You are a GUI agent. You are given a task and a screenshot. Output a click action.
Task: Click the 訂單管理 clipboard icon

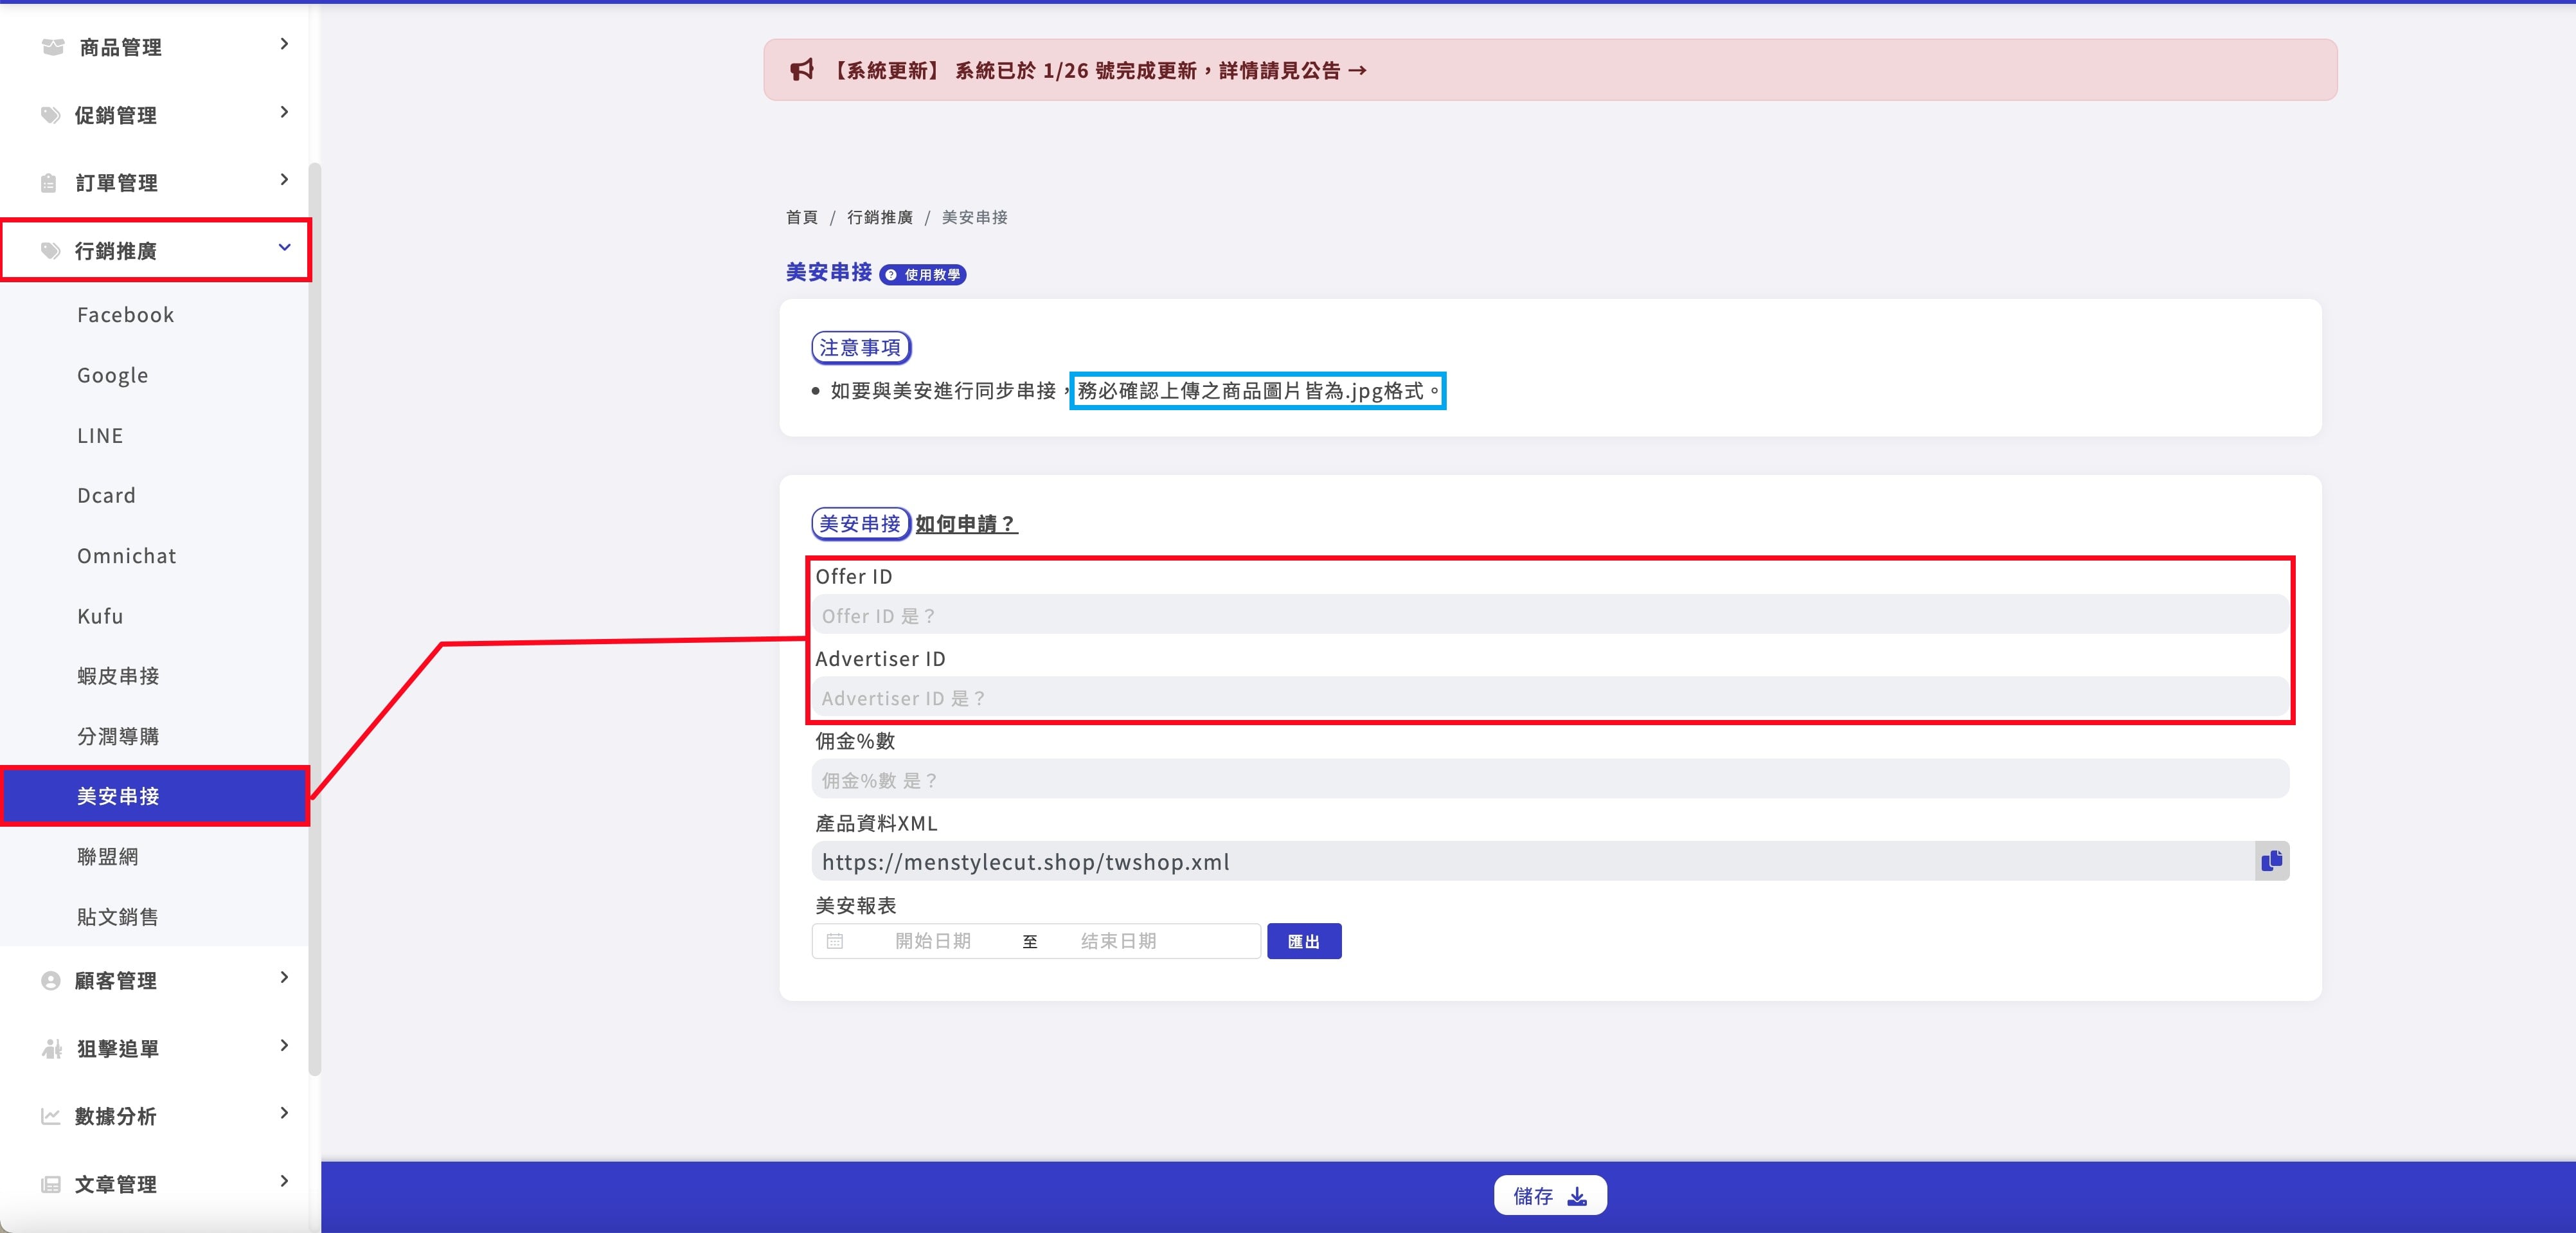click(49, 183)
